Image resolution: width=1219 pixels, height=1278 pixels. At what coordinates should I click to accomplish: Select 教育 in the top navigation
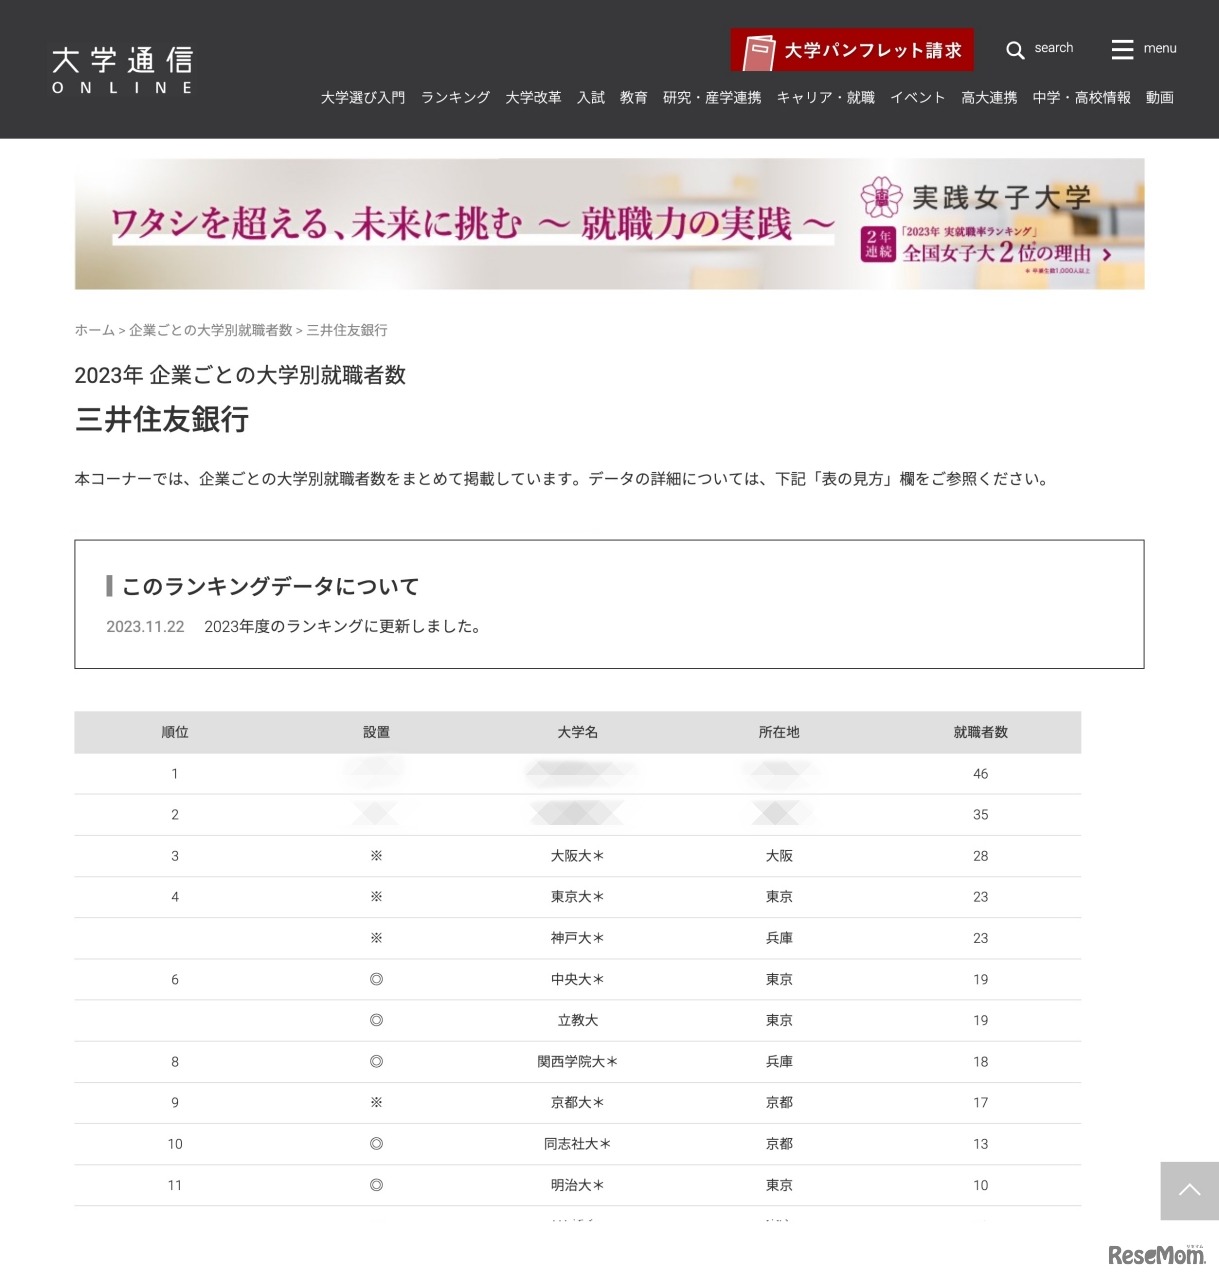(634, 98)
